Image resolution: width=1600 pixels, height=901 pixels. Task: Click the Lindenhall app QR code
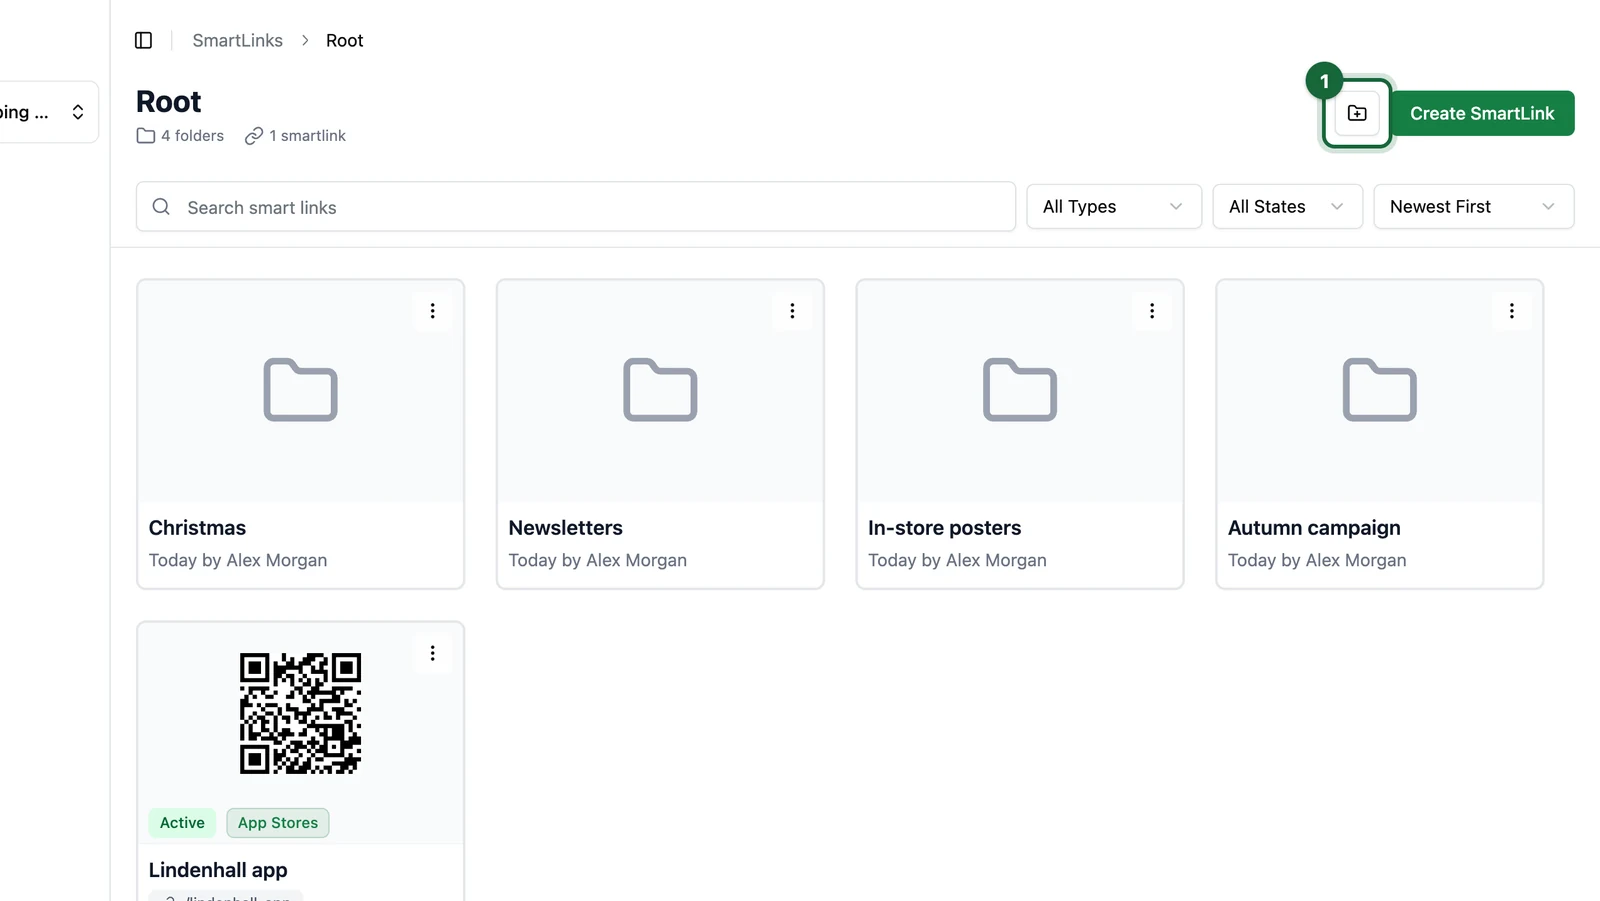(x=300, y=713)
